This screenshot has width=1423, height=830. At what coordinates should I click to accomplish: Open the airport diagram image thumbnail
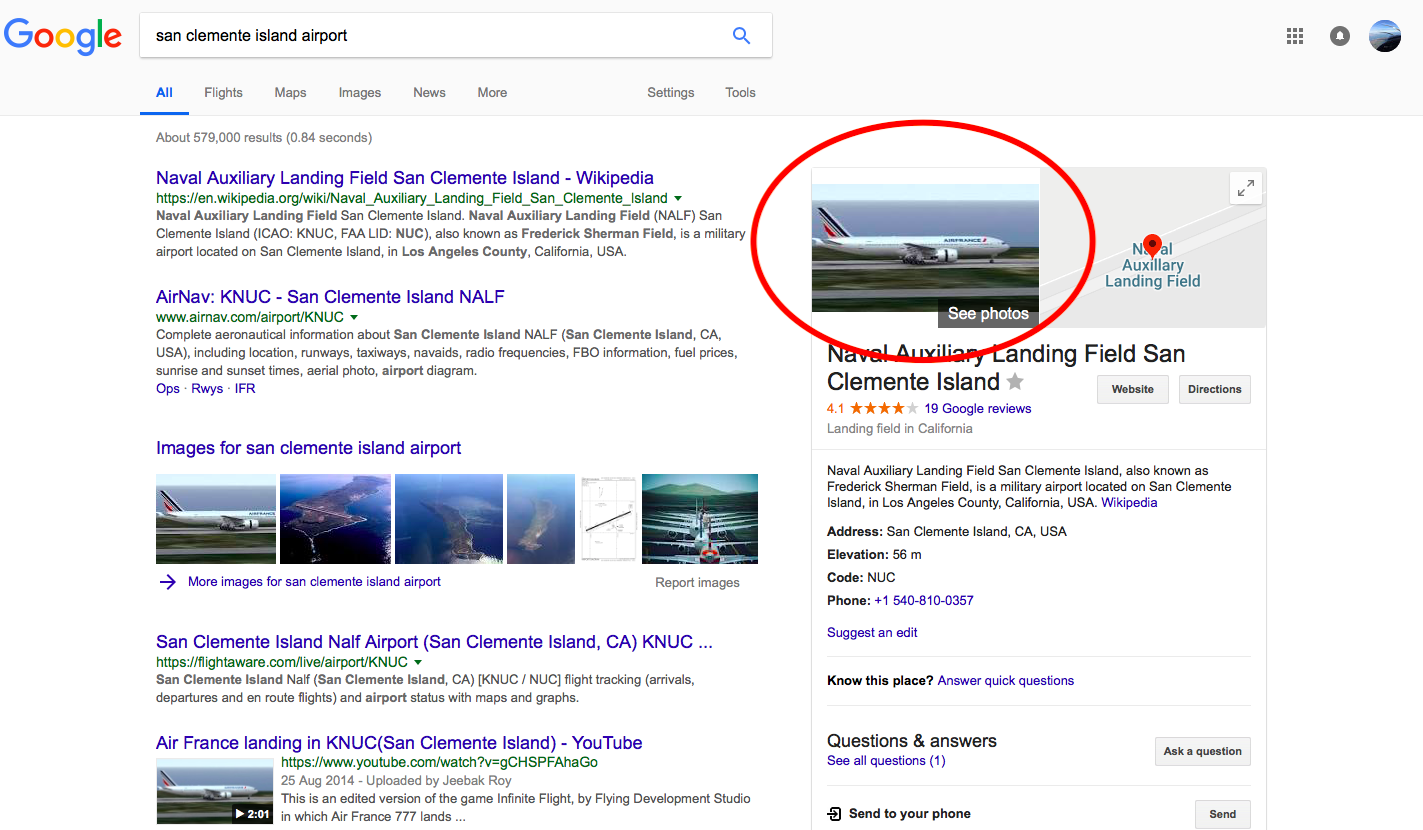coord(609,519)
